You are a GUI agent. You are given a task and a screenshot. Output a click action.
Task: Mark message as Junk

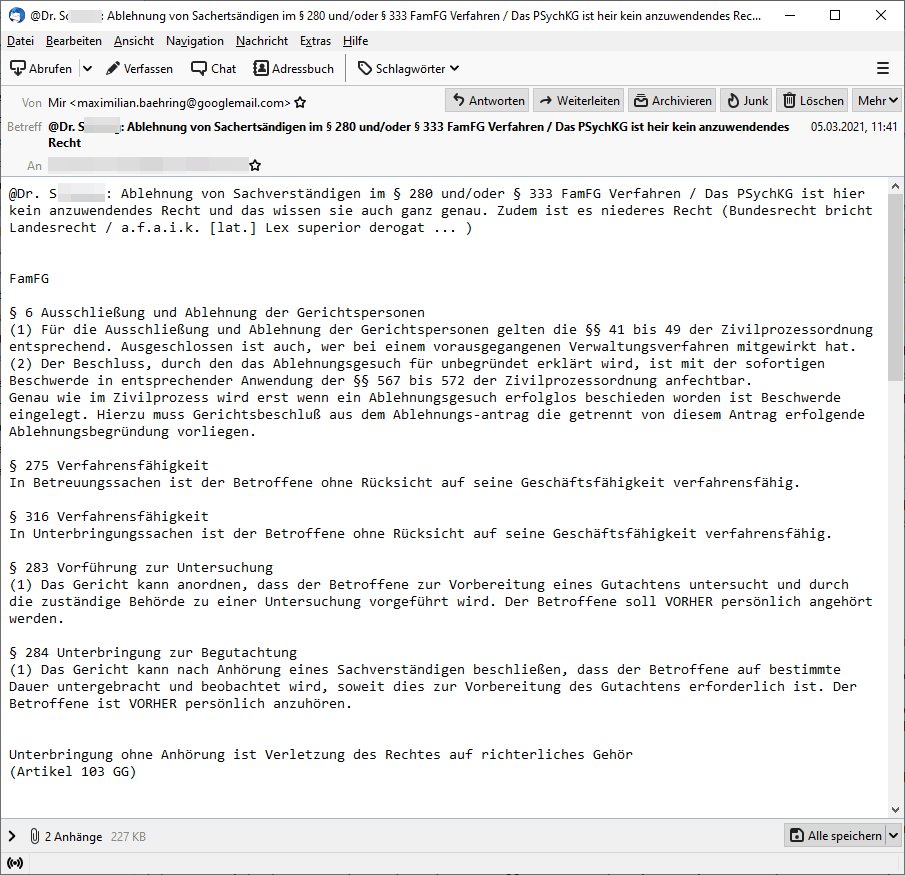[747, 101]
